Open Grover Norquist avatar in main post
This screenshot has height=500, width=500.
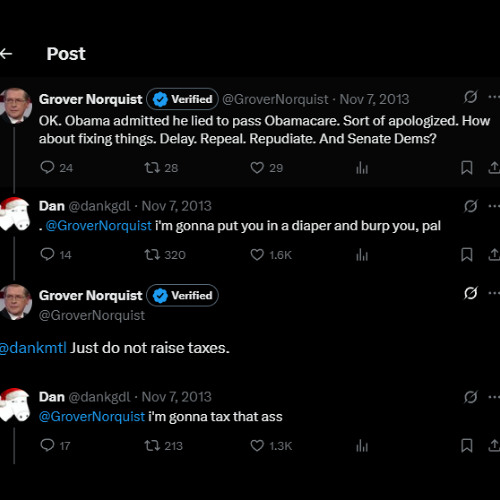pyautogui.click(x=15, y=302)
